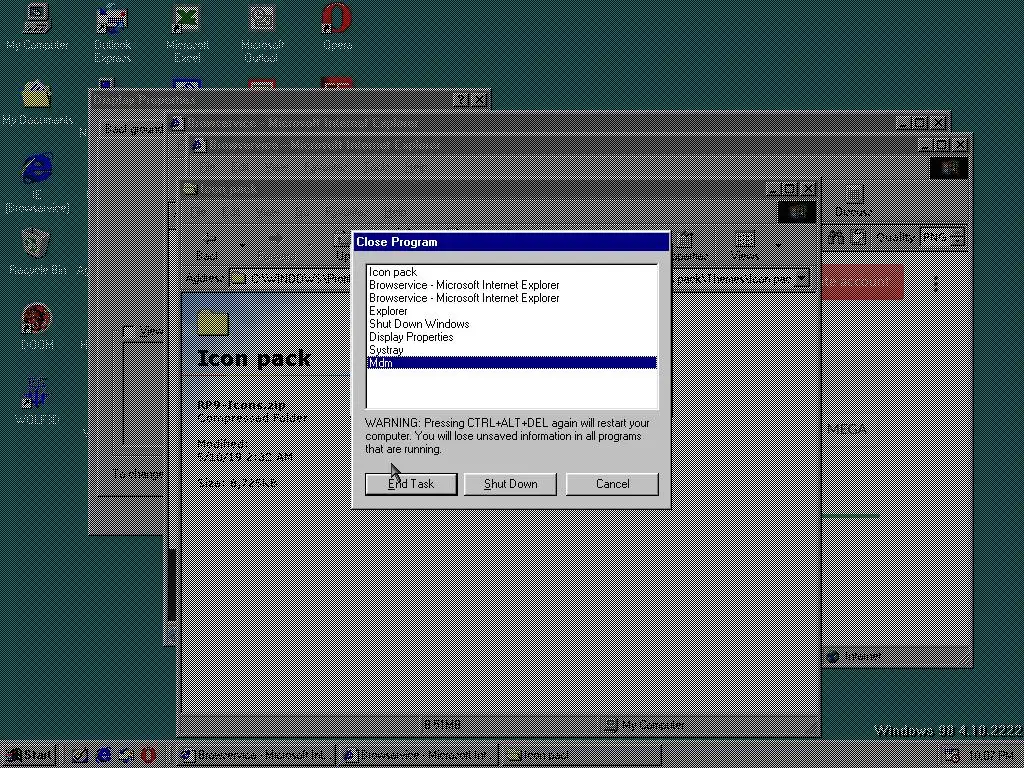Click the End Task button
The image size is (1024, 768).
[411, 484]
